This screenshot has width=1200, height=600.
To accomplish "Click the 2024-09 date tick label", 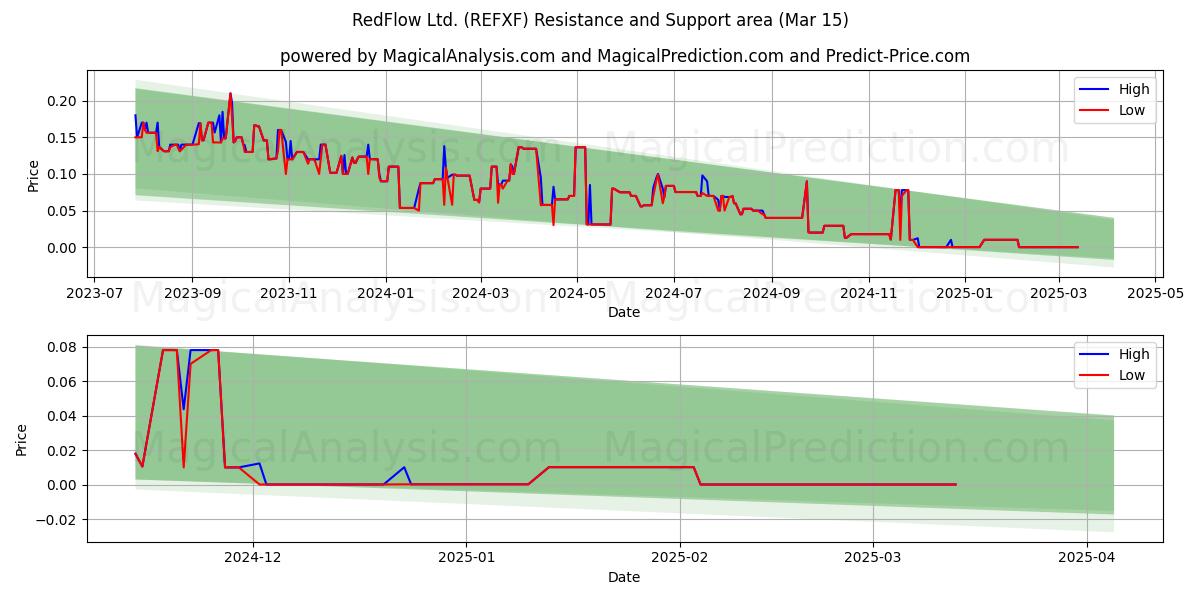I will pos(771,295).
